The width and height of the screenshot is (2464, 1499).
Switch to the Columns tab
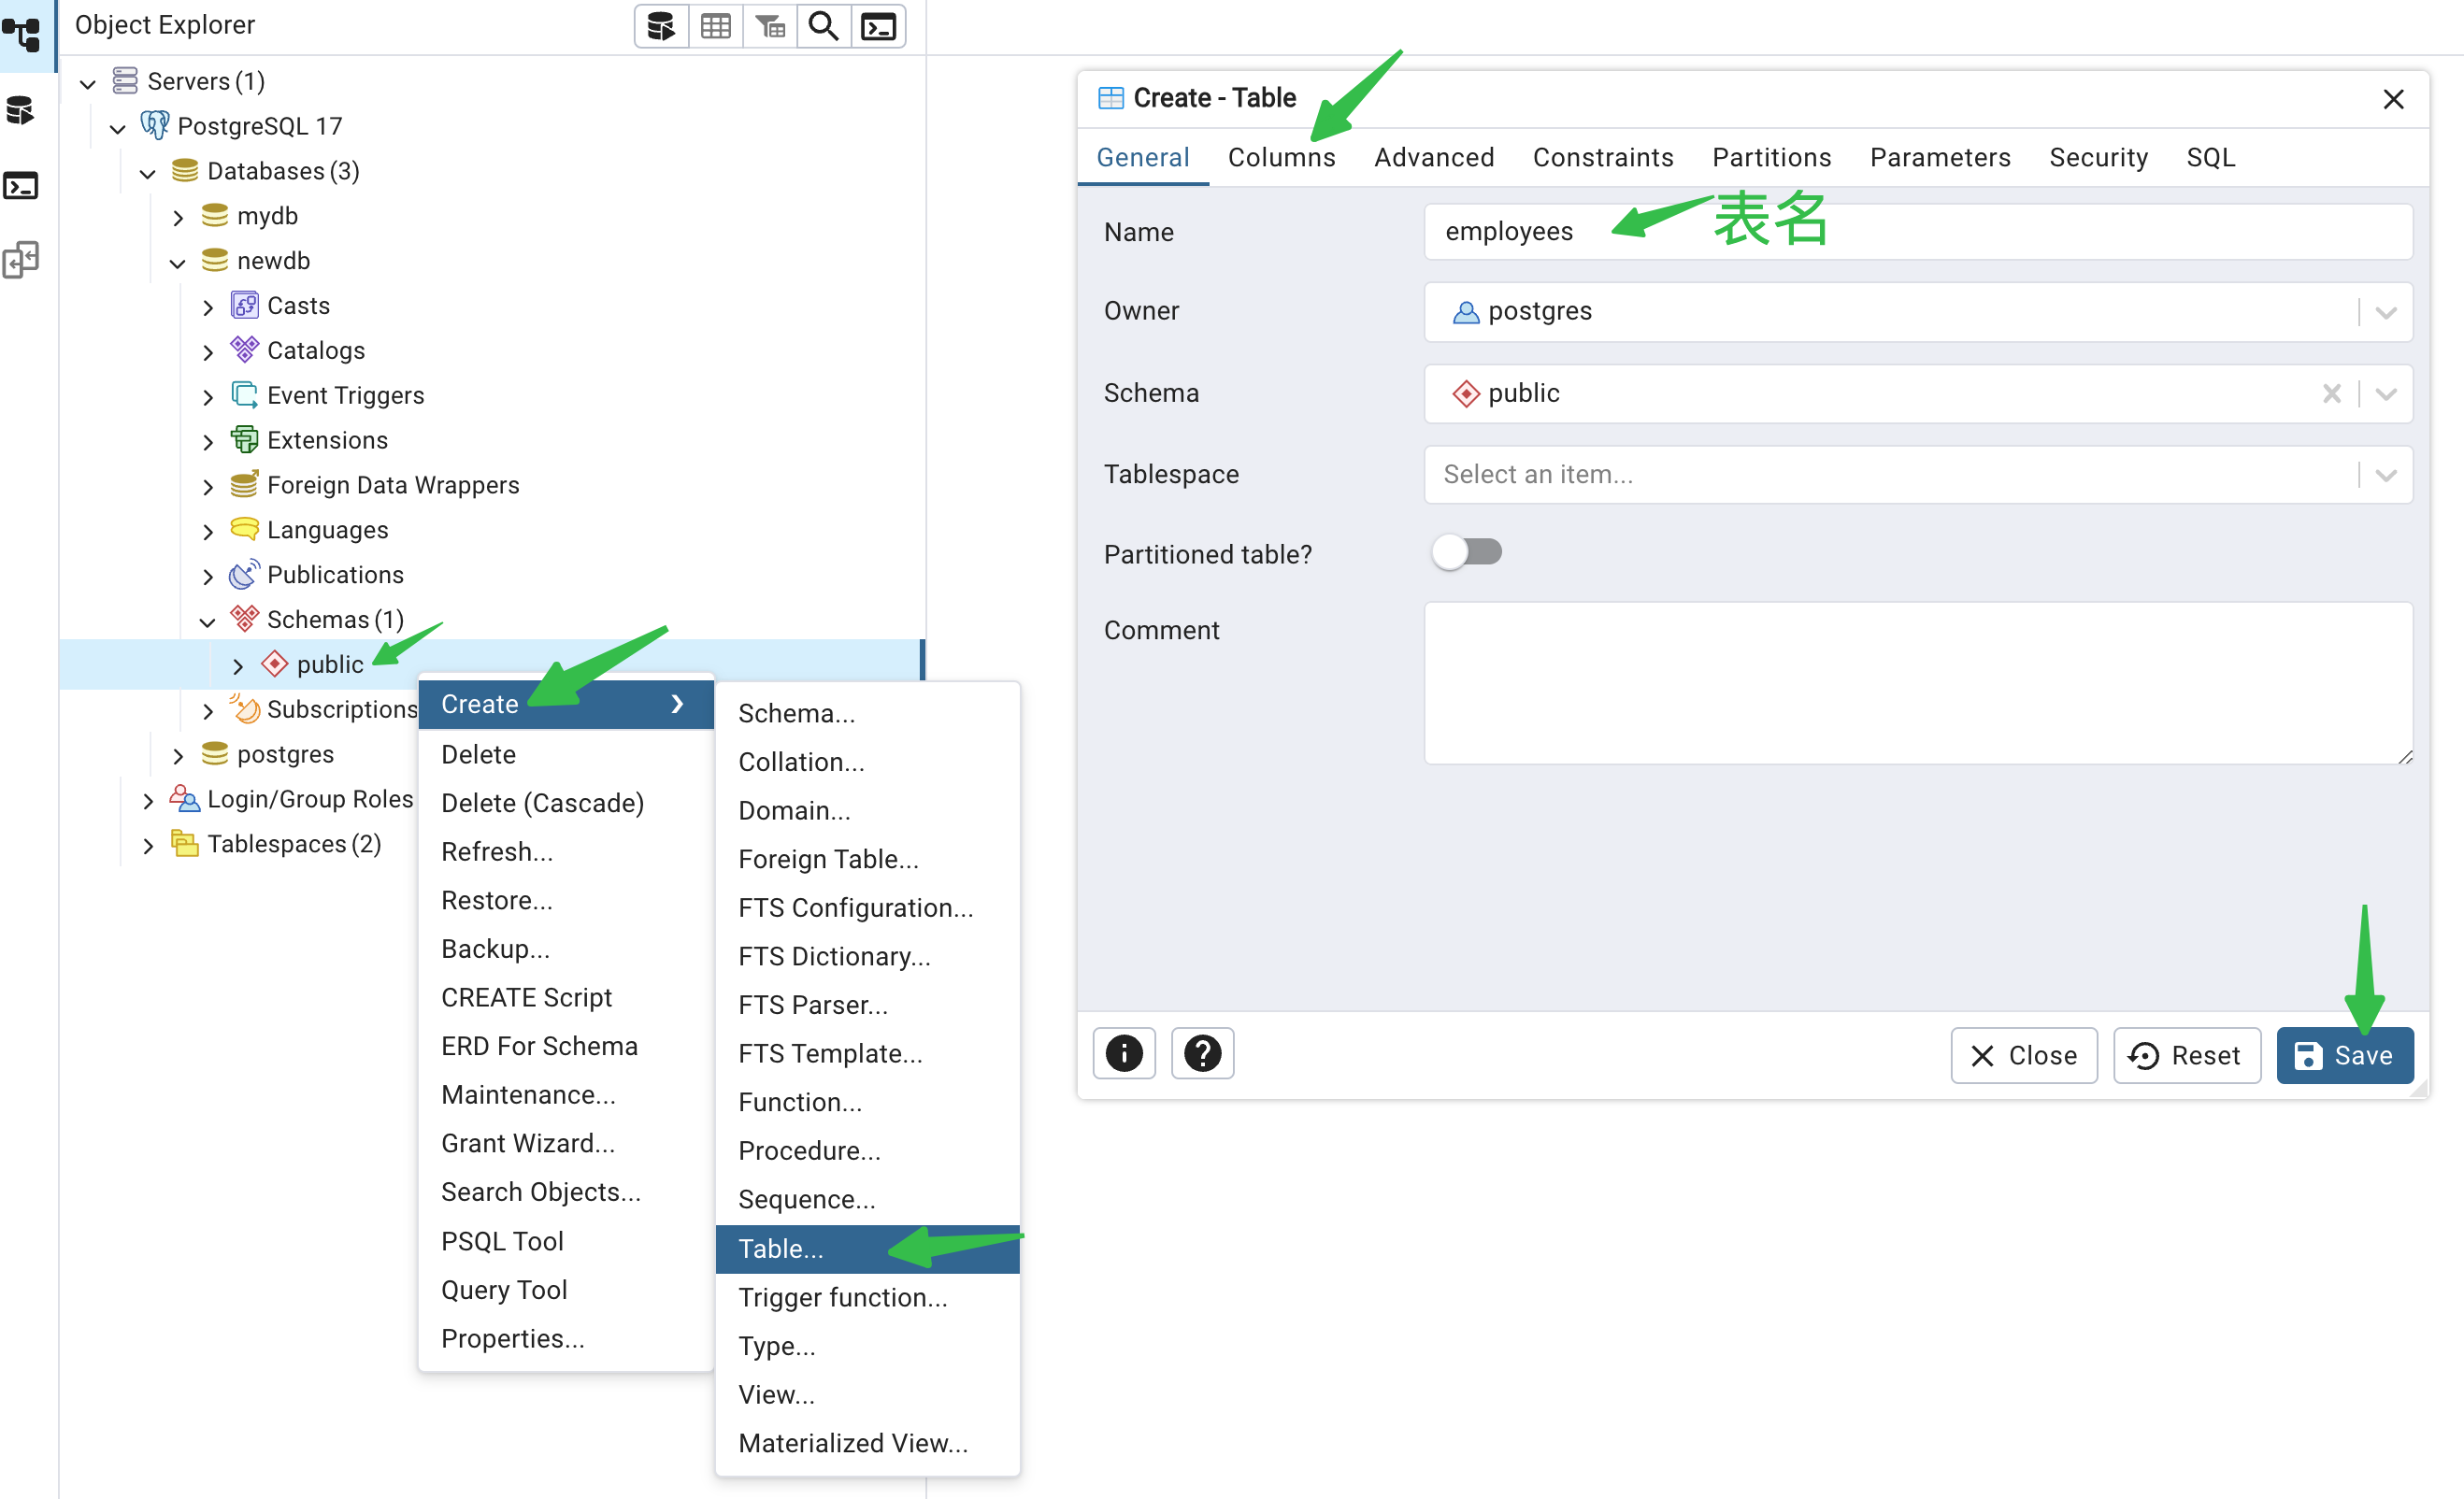click(1281, 158)
